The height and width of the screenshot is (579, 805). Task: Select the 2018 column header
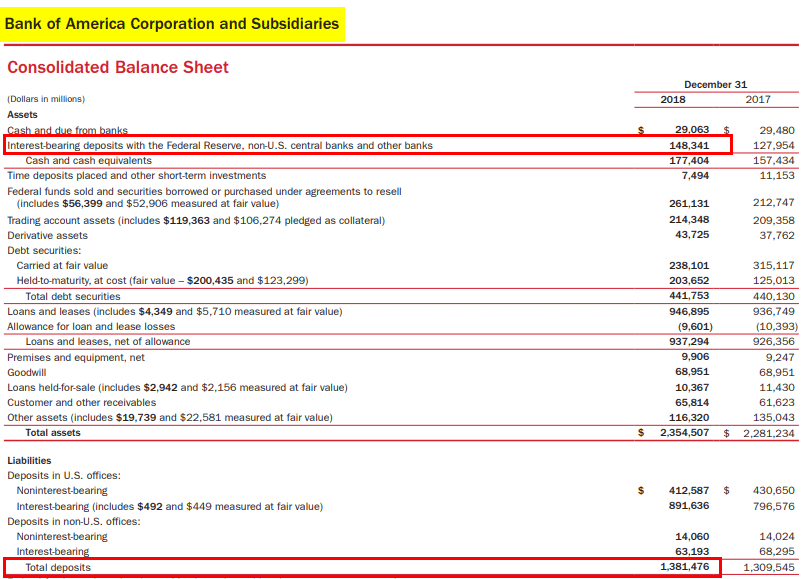672,99
